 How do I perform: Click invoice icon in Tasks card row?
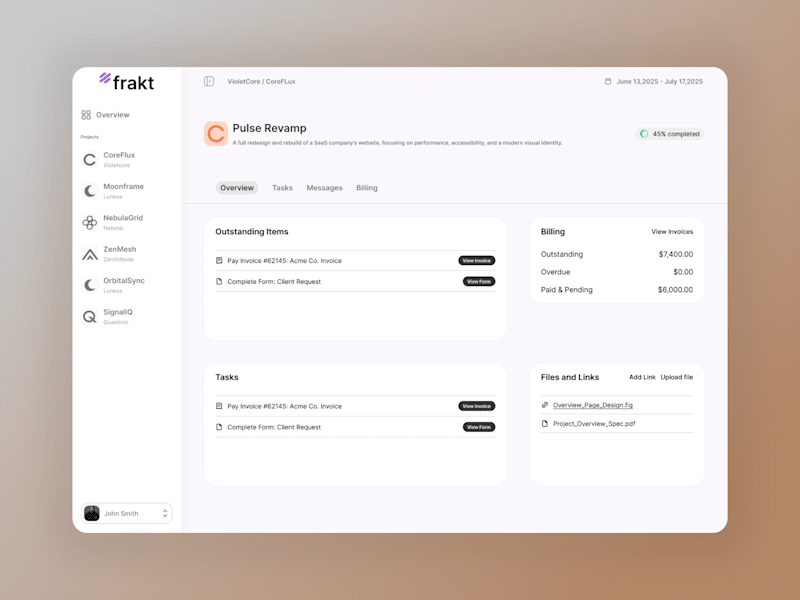pyautogui.click(x=219, y=406)
